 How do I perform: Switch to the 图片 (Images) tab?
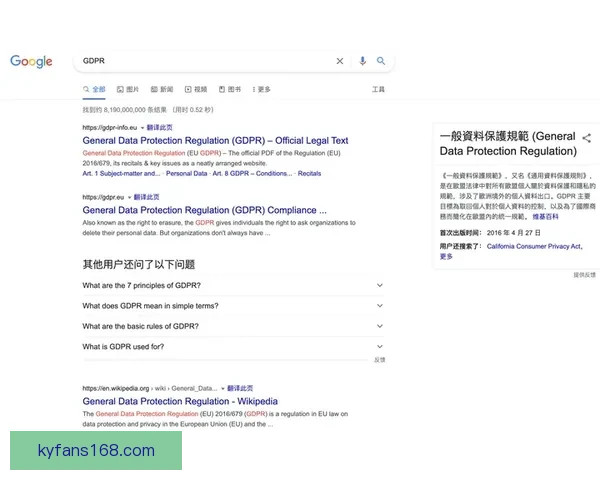(128, 89)
